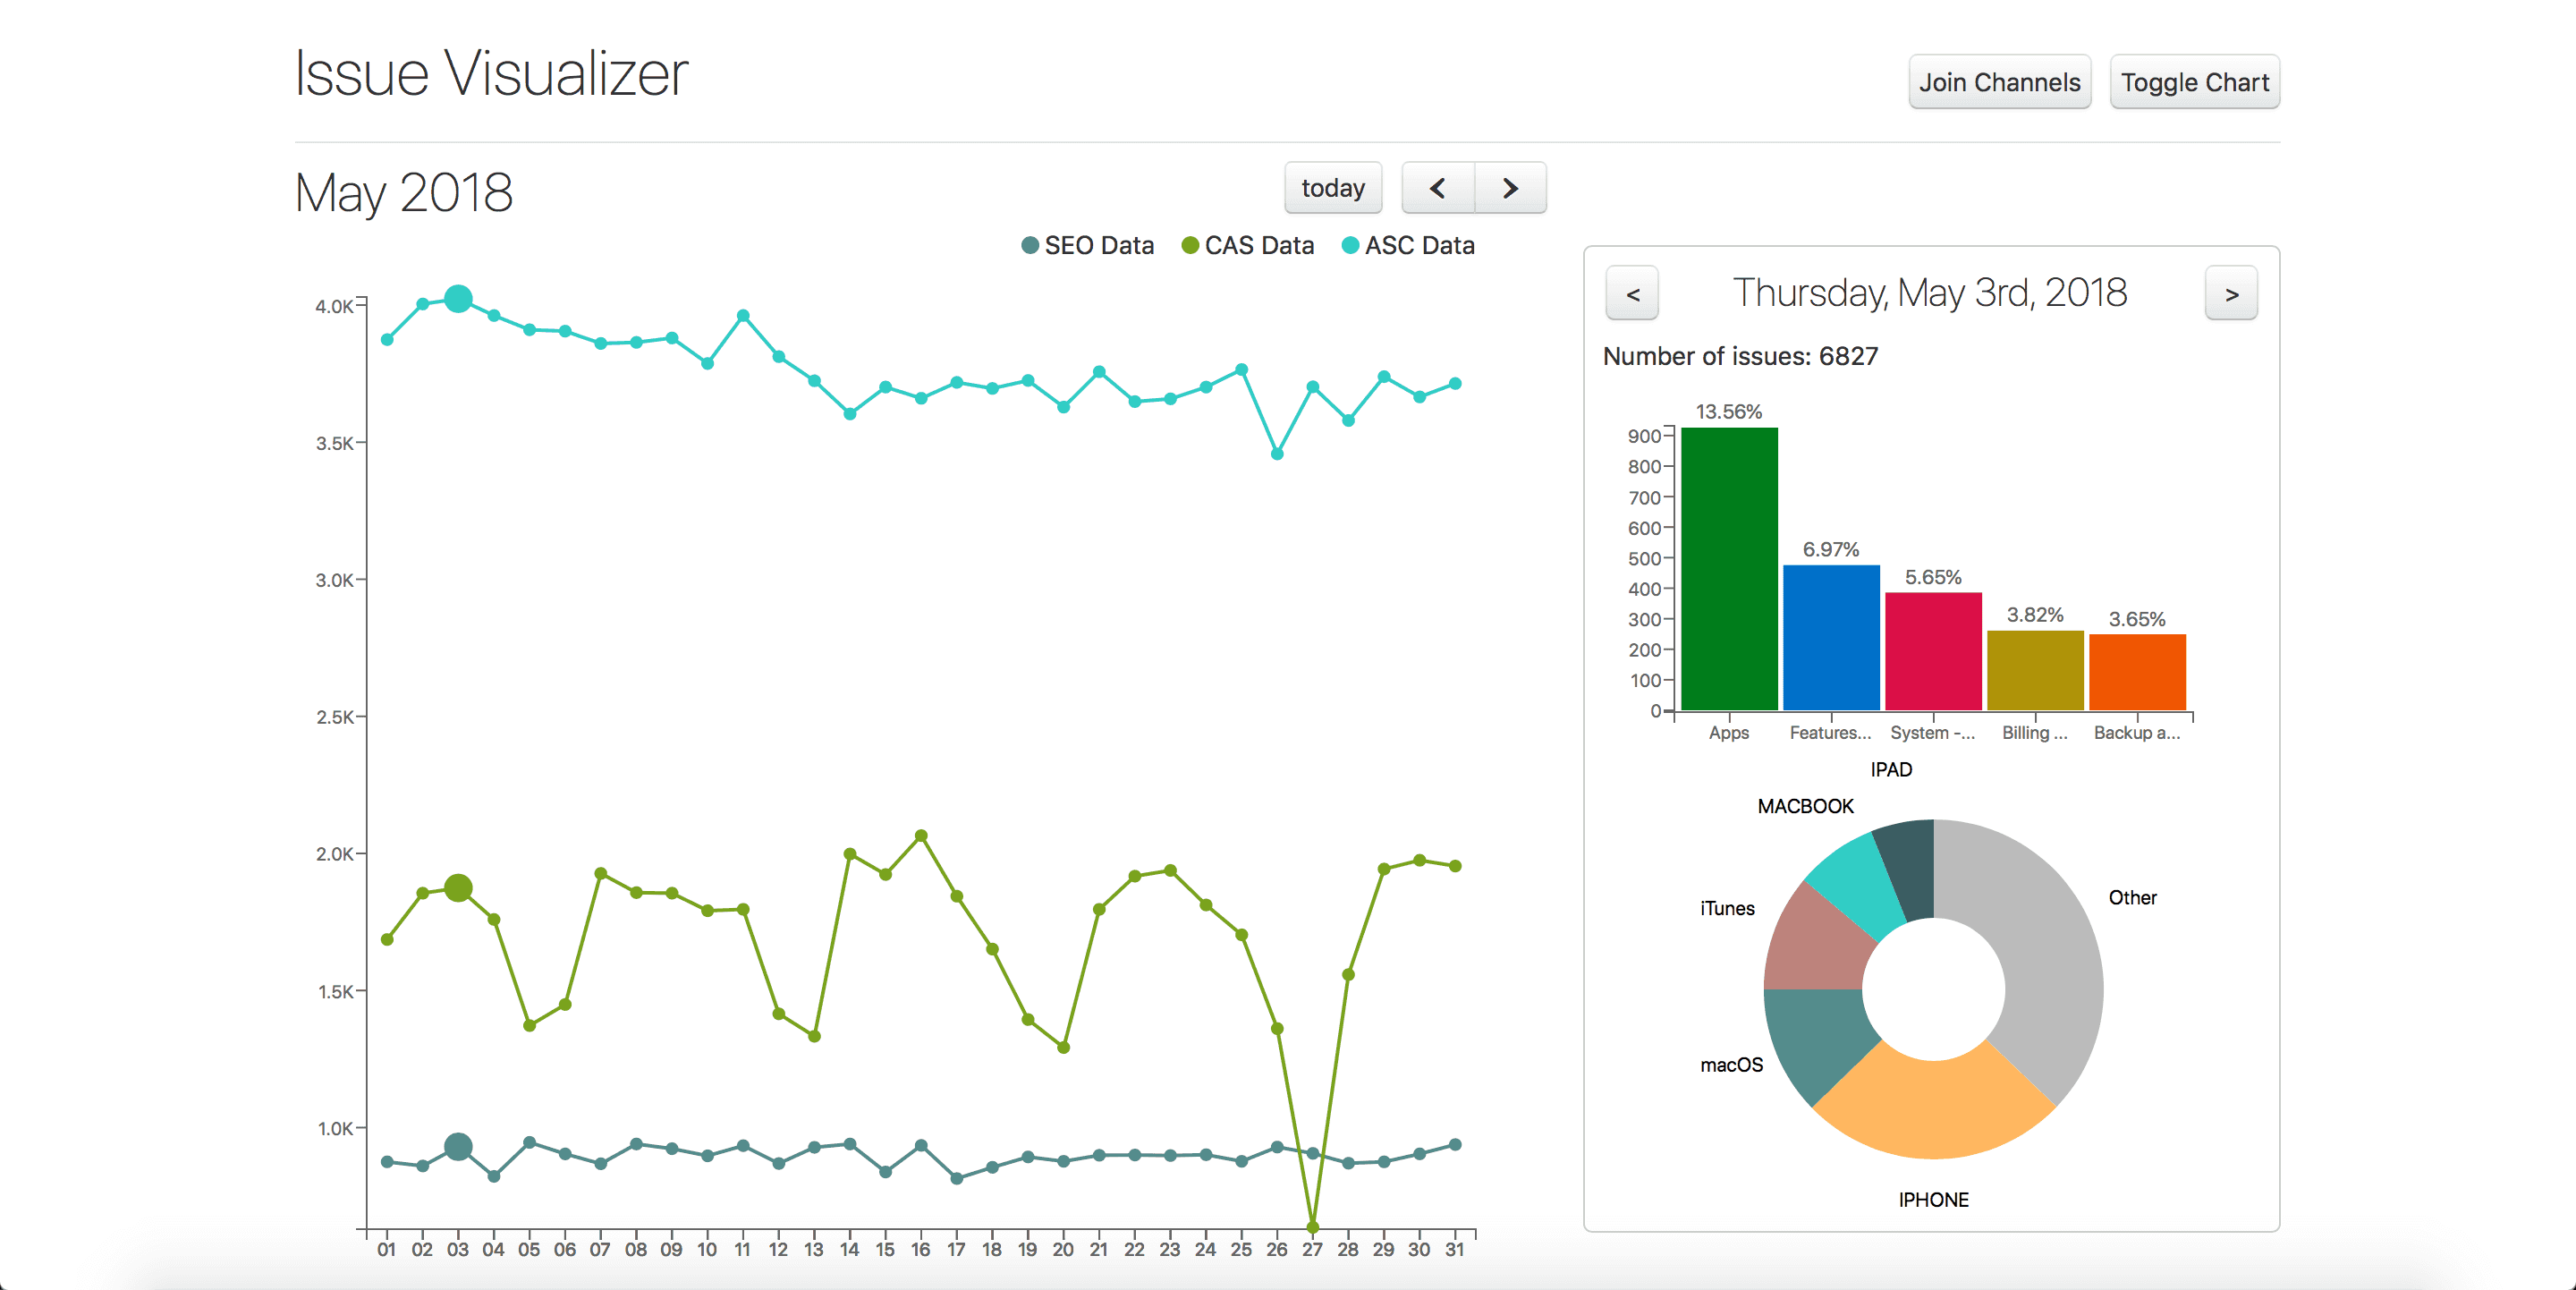The width and height of the screenshot is (2576, 1290).
Task: Toggle CAS Data series in the legend
Action: coord(1247,246)
